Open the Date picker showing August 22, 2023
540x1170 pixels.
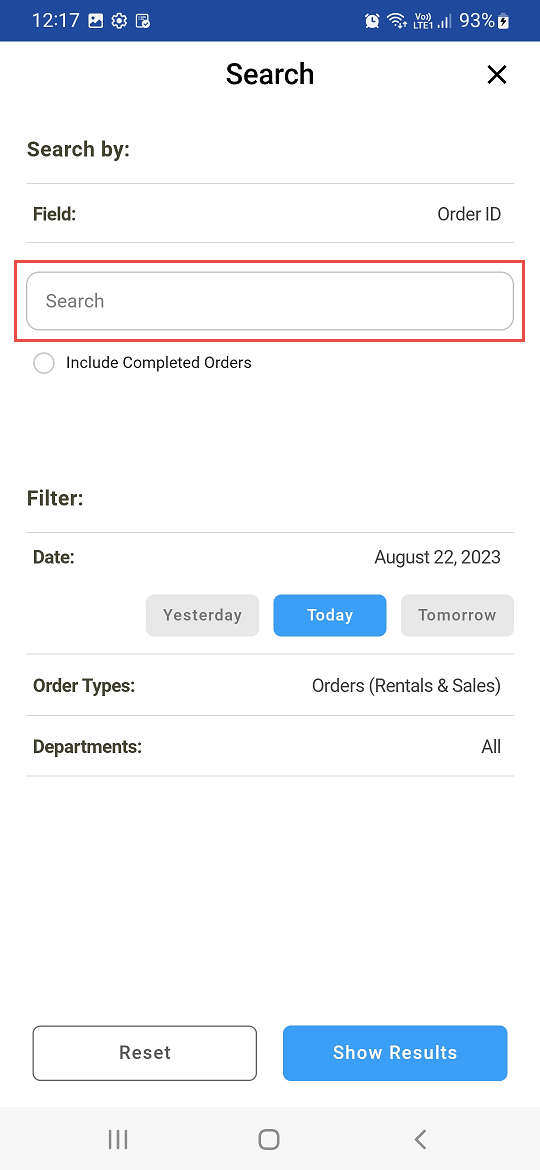[x=270, y=557]
